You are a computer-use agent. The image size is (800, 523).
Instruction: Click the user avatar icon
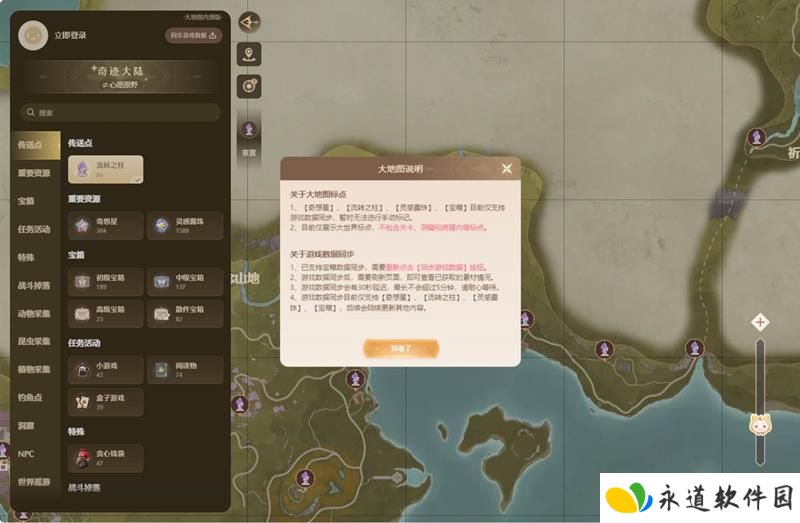33,35
